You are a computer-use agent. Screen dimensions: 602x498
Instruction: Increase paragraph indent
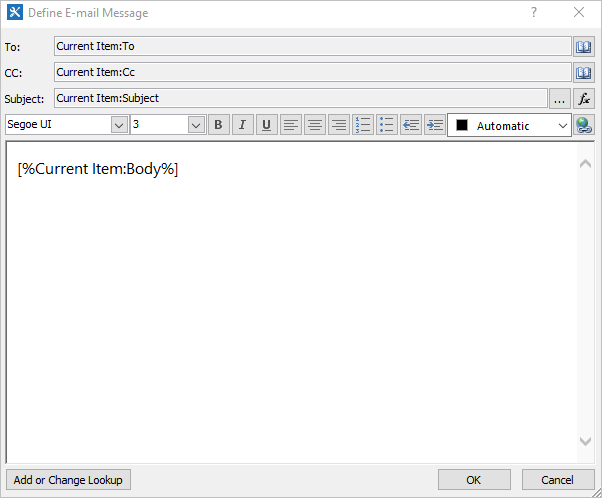(x=435, y=125)
